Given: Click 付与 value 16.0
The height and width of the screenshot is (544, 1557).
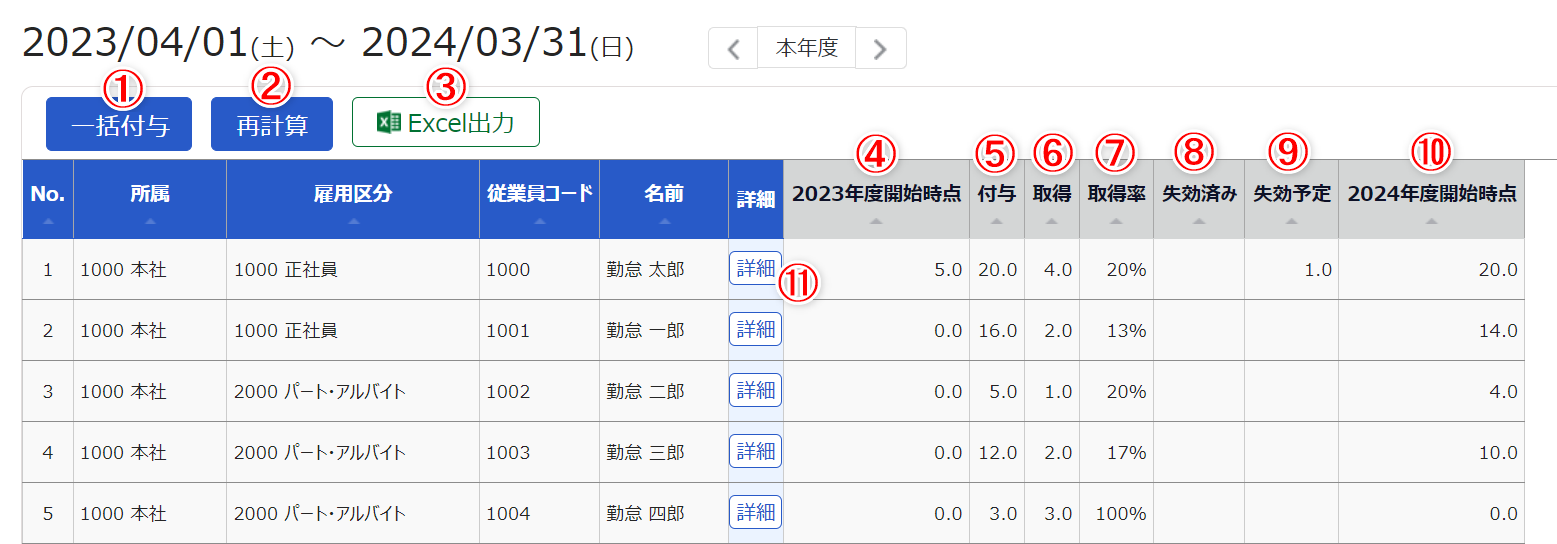Looking at the screenshot, I should 998,330.
